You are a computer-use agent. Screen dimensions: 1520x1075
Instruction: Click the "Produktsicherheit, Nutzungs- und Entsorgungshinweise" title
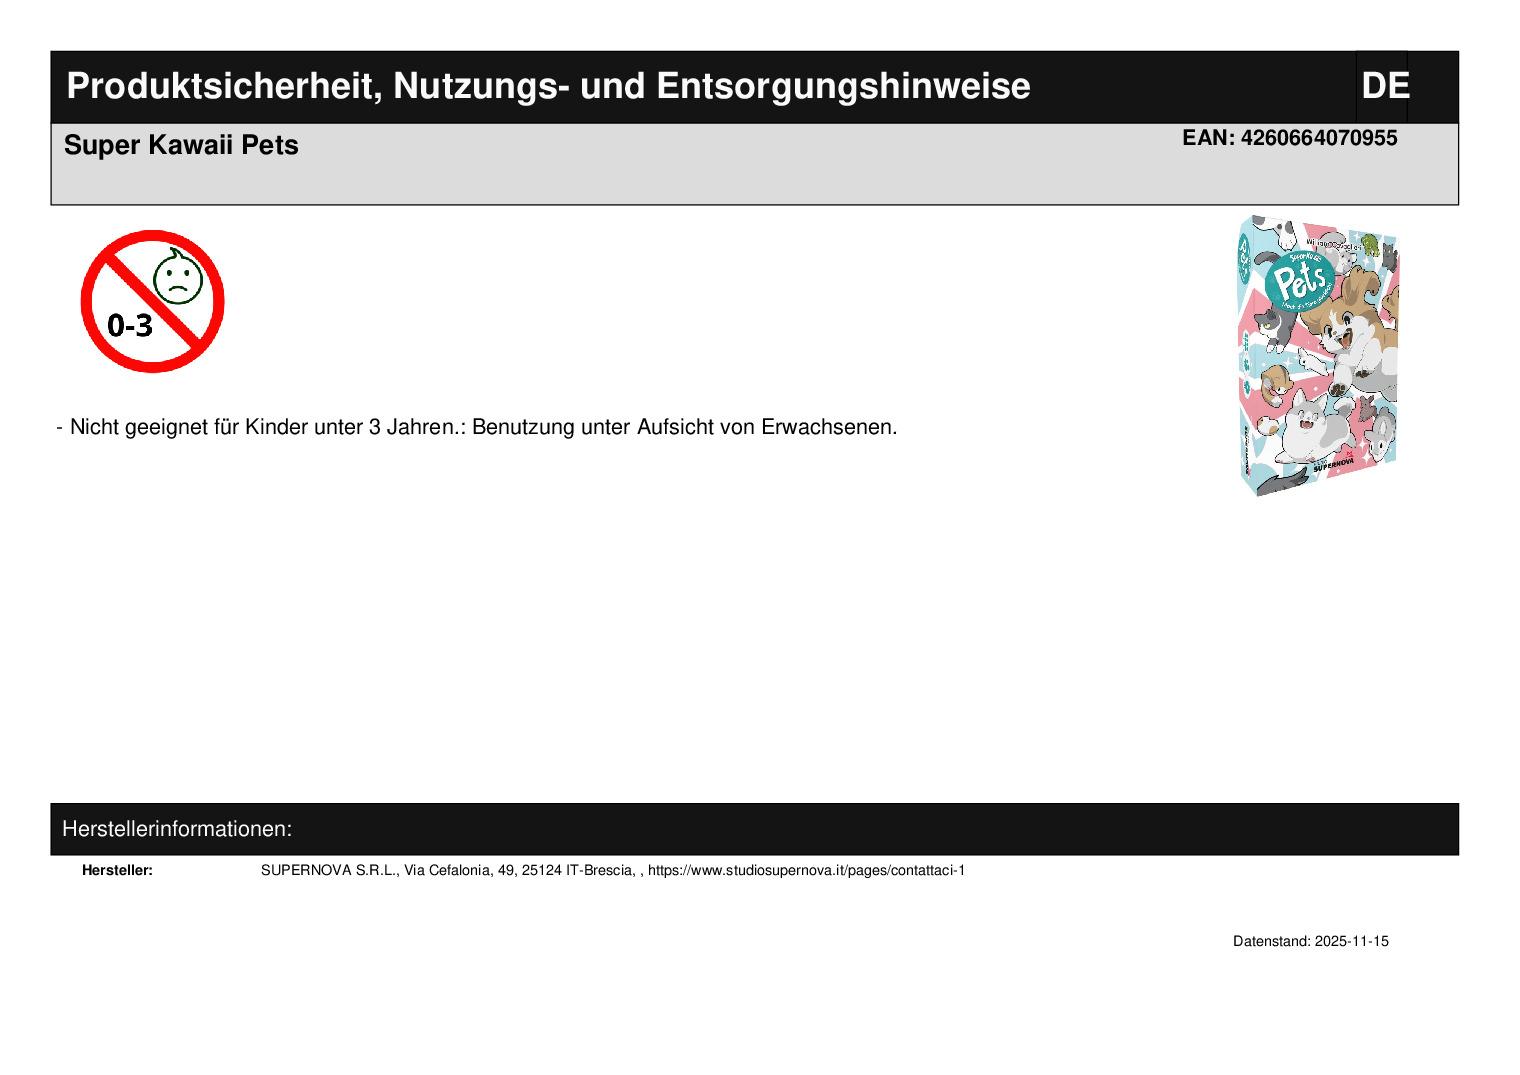pos(548,87)
